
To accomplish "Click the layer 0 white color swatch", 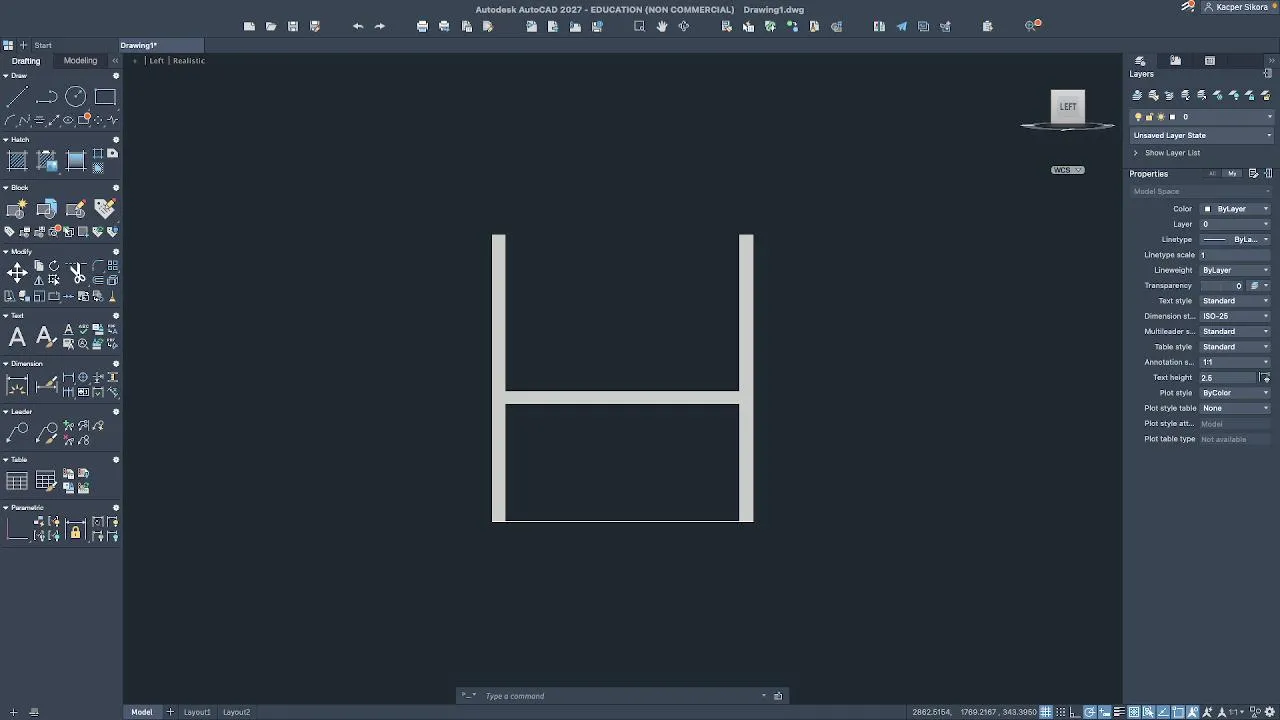I will [1173, 117].
